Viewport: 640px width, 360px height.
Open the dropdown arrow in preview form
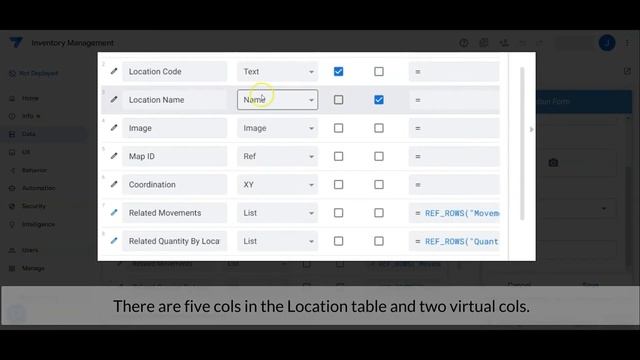pyautogui.click(x=604, y=209)
